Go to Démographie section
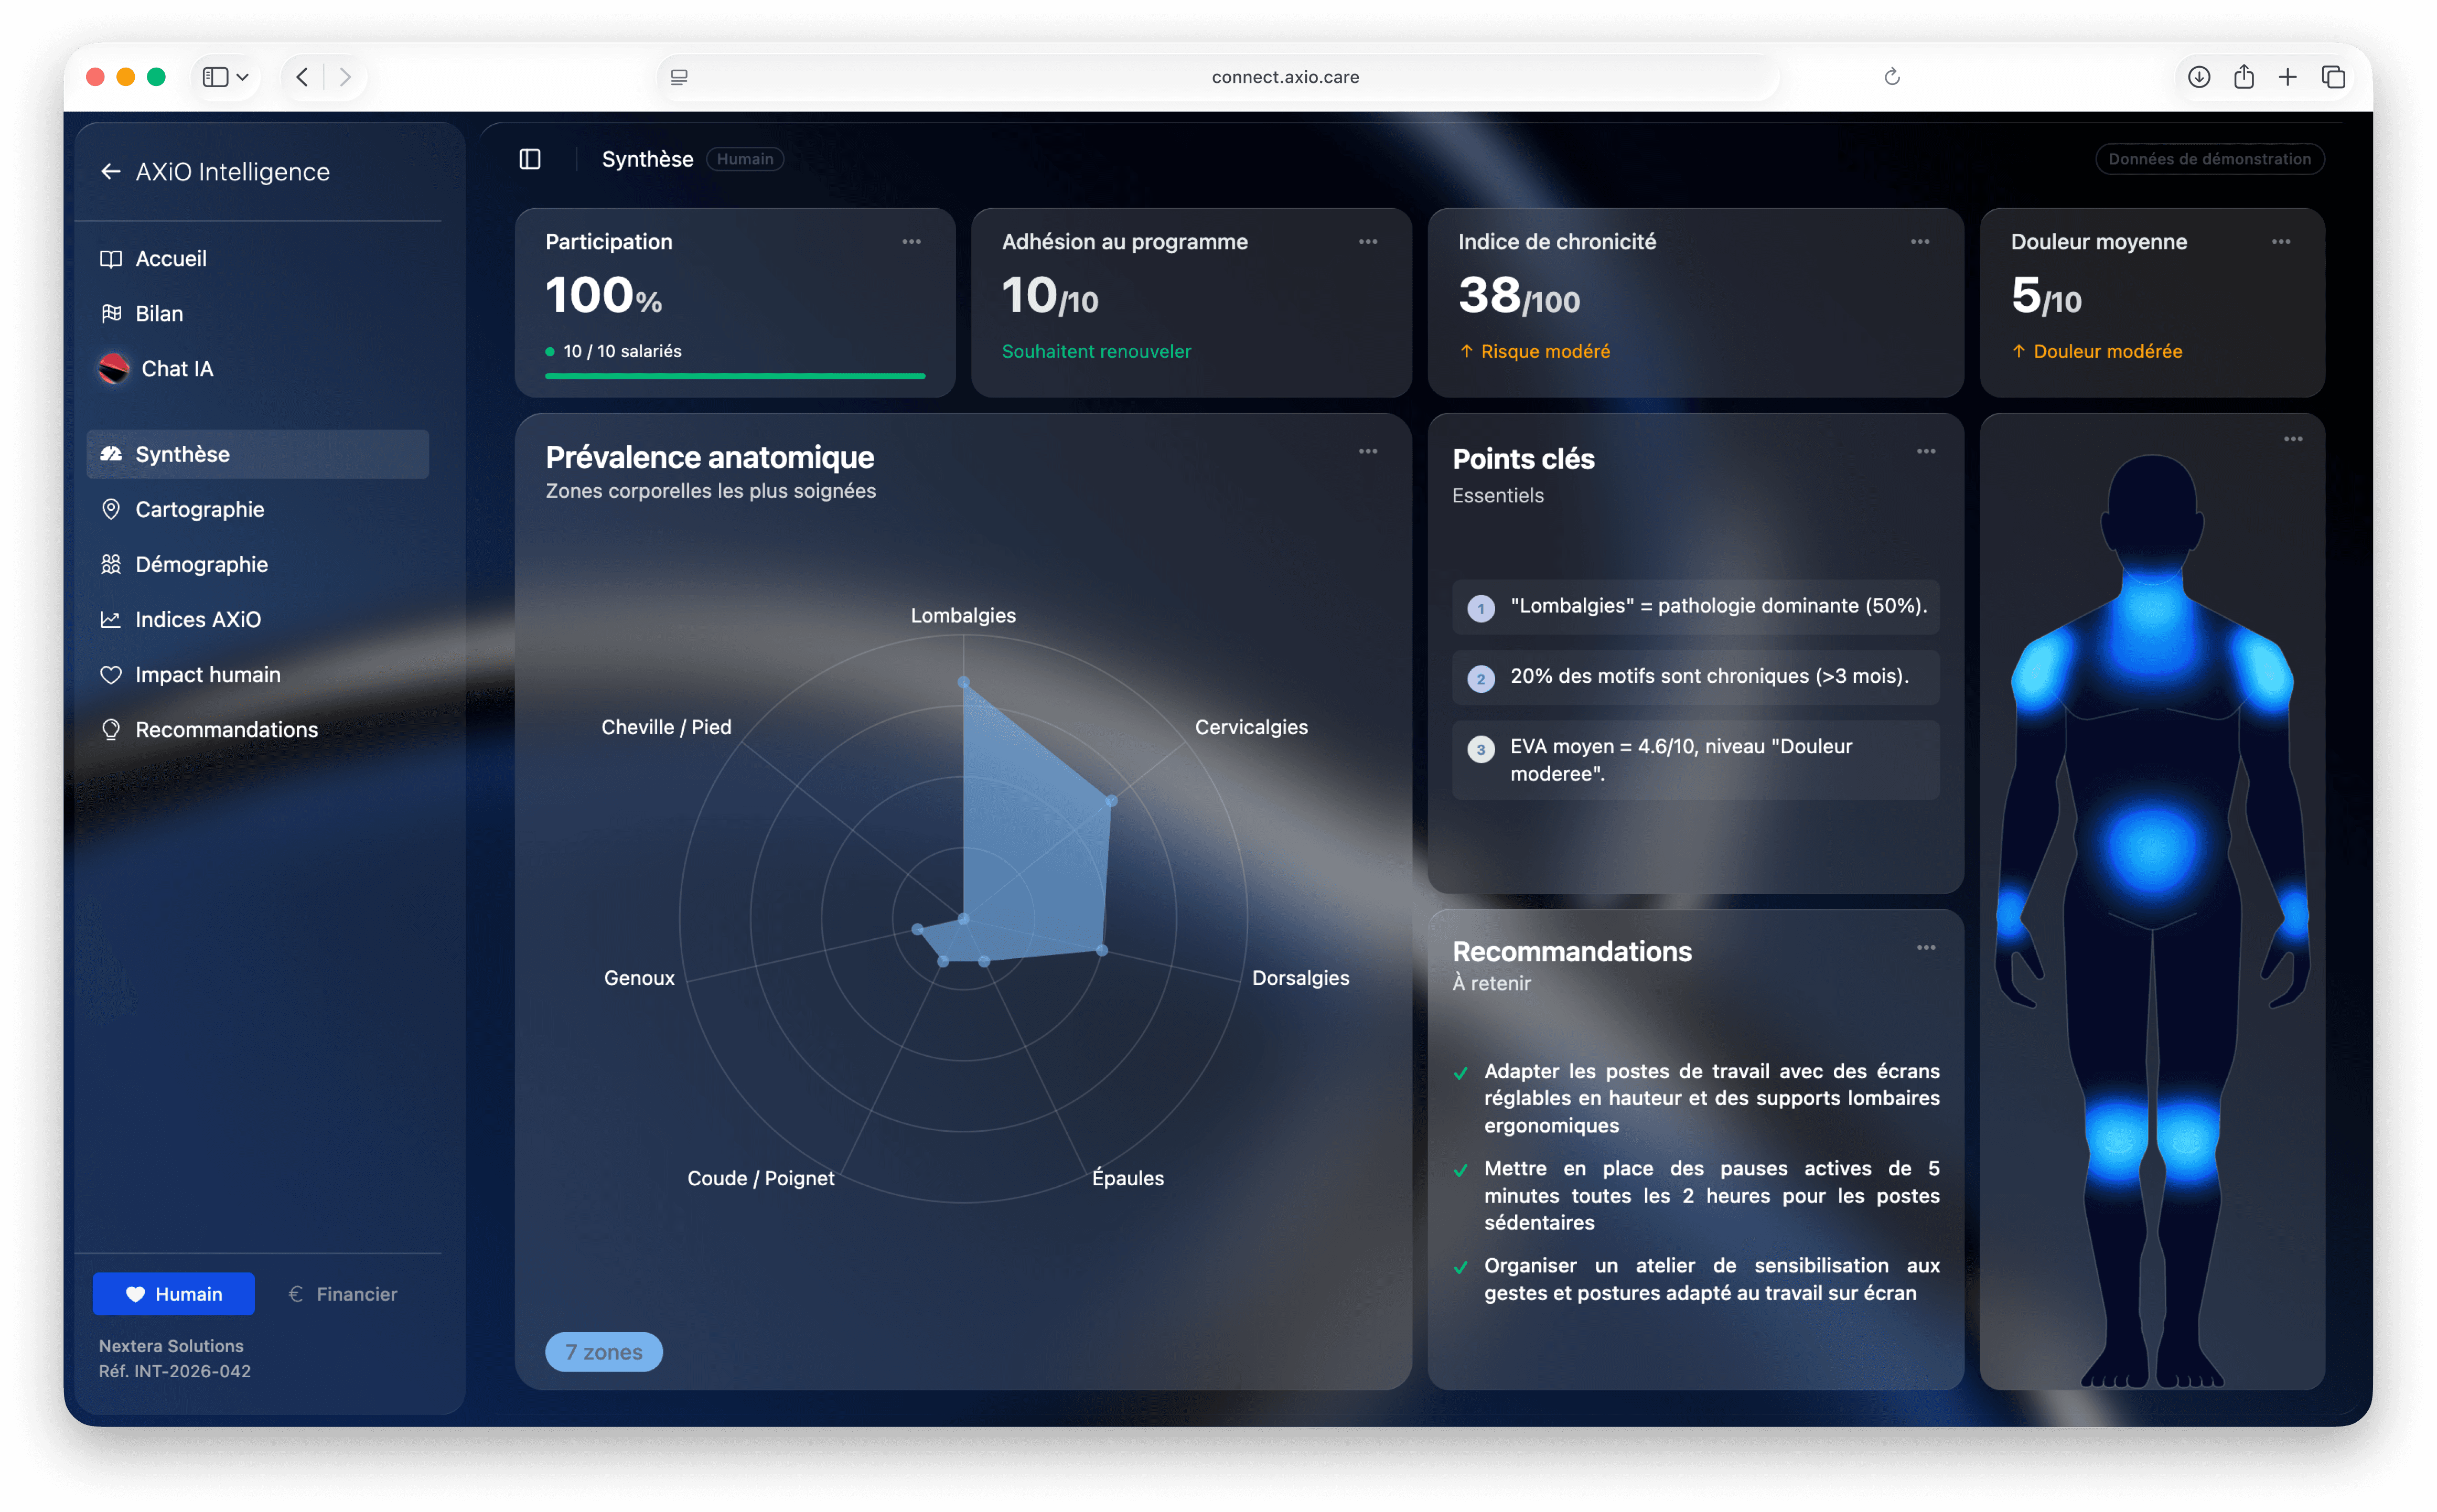Image resolution: width=2437 pixels, height=1512 pixels. pyautogui.click(x=201, y=564)
